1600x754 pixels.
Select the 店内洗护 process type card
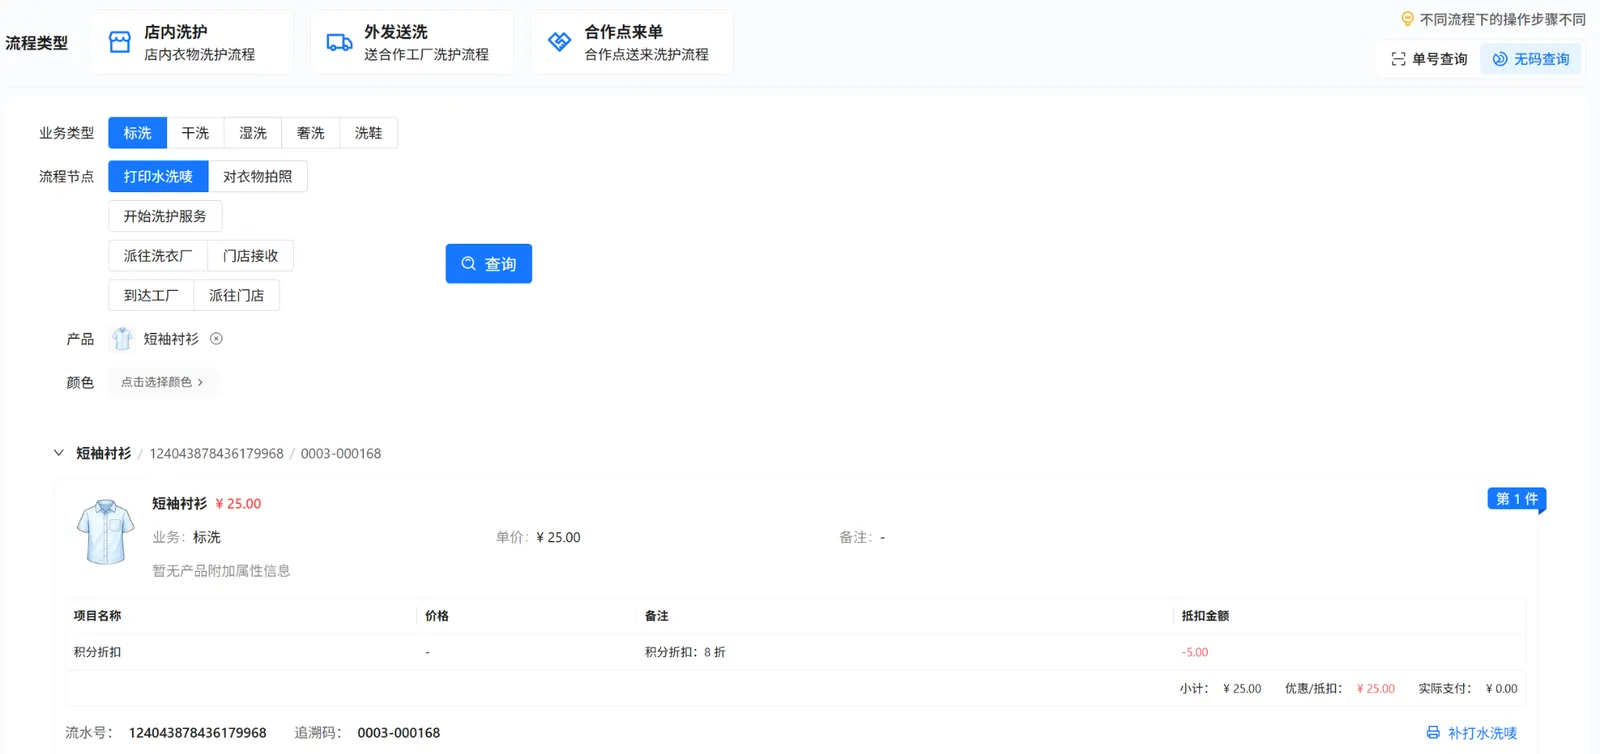pyautogui.click(x=192, y=42)
